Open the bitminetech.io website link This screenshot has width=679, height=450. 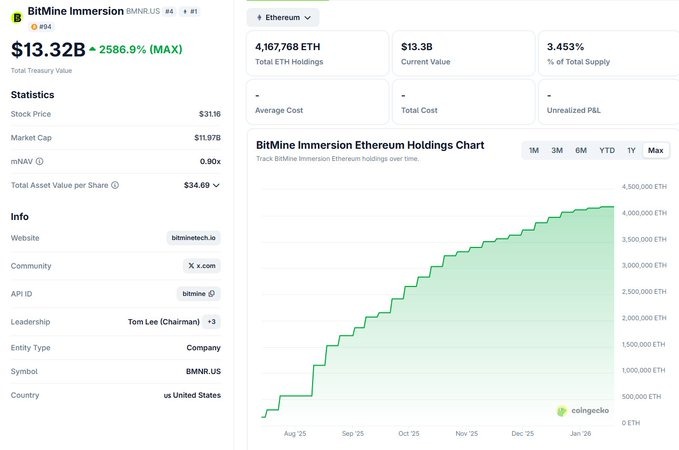coord(194,238)
